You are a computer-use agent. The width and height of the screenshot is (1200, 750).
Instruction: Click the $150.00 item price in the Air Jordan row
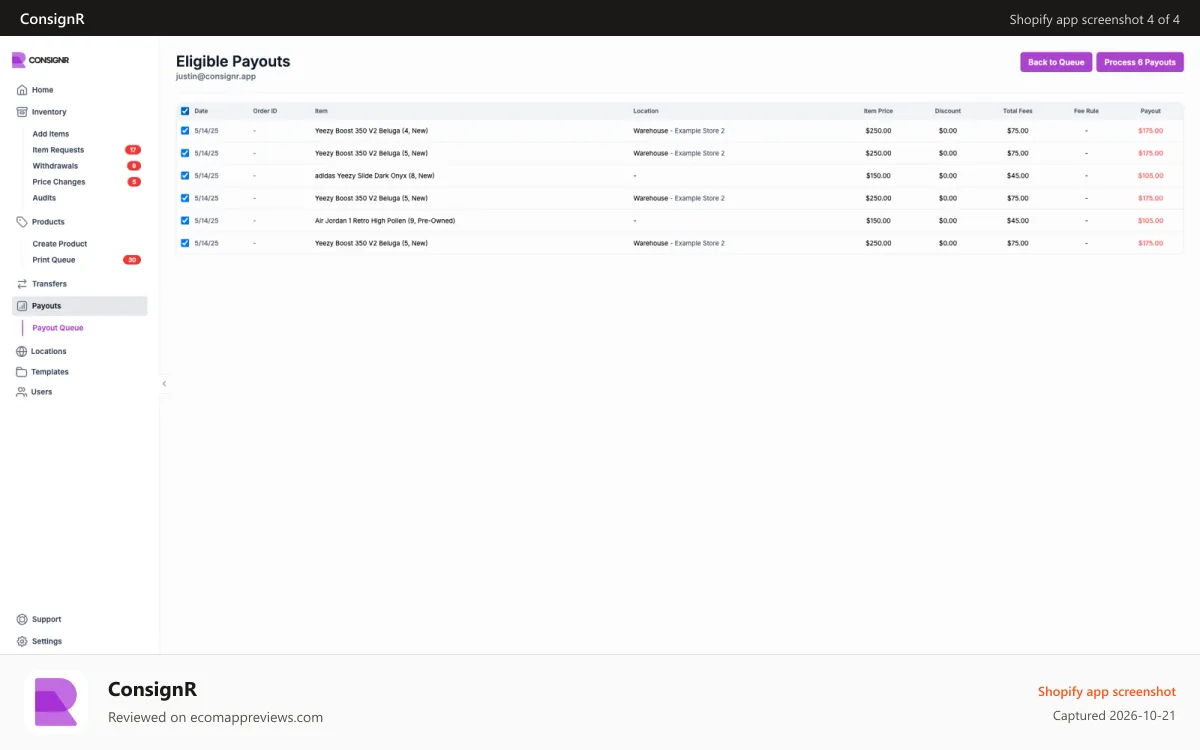878,220
